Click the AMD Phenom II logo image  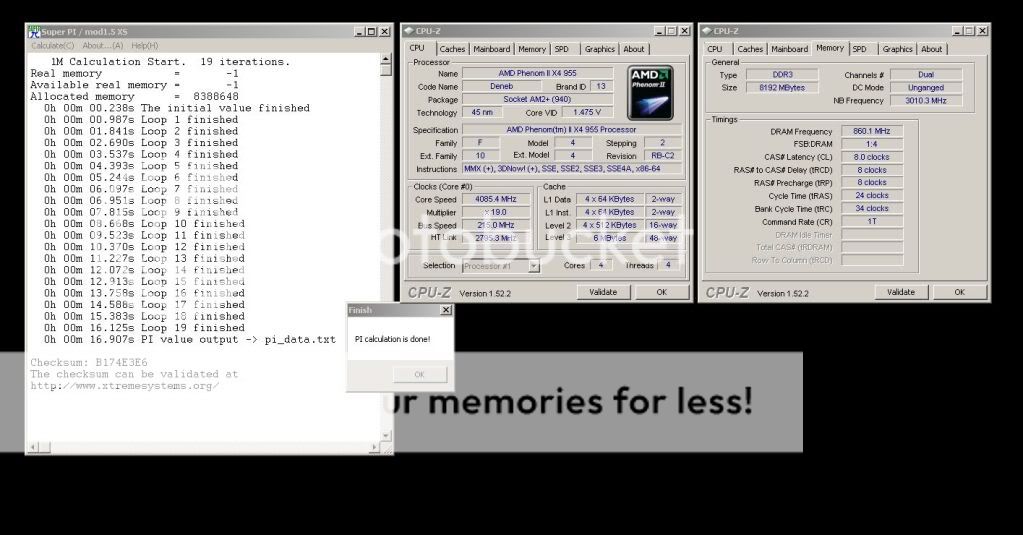[x=650, y=92]
